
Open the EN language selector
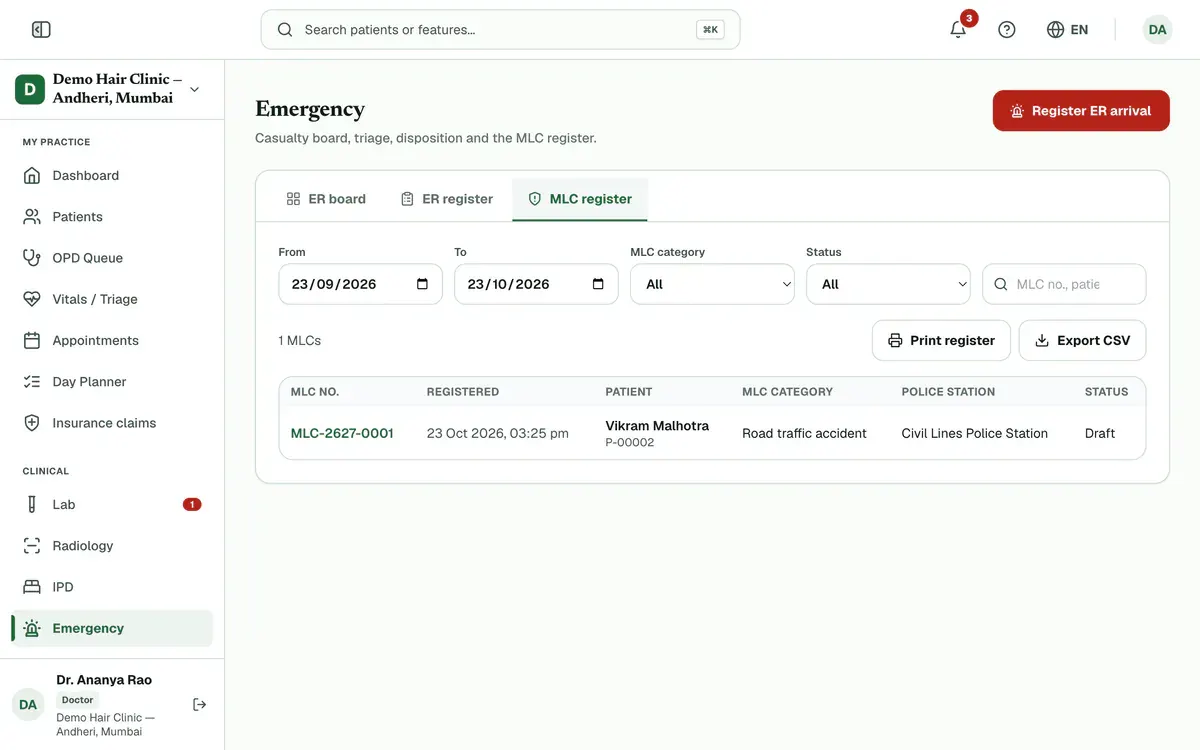[x=1067, y=30]
